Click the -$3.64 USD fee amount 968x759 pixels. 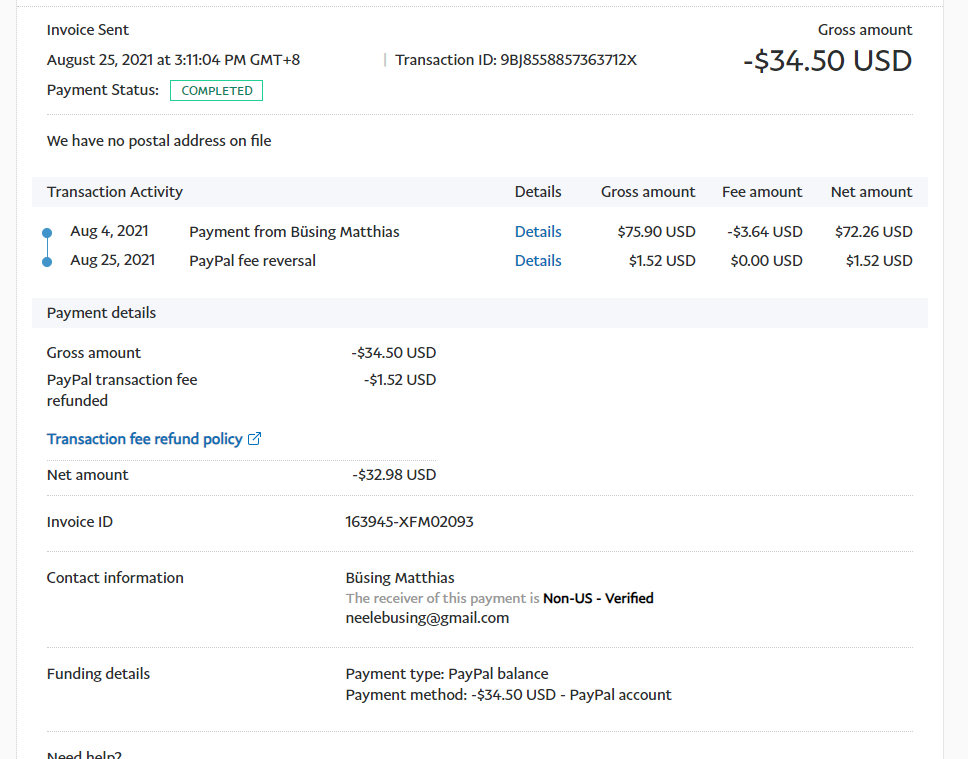[x=765, y=232]
